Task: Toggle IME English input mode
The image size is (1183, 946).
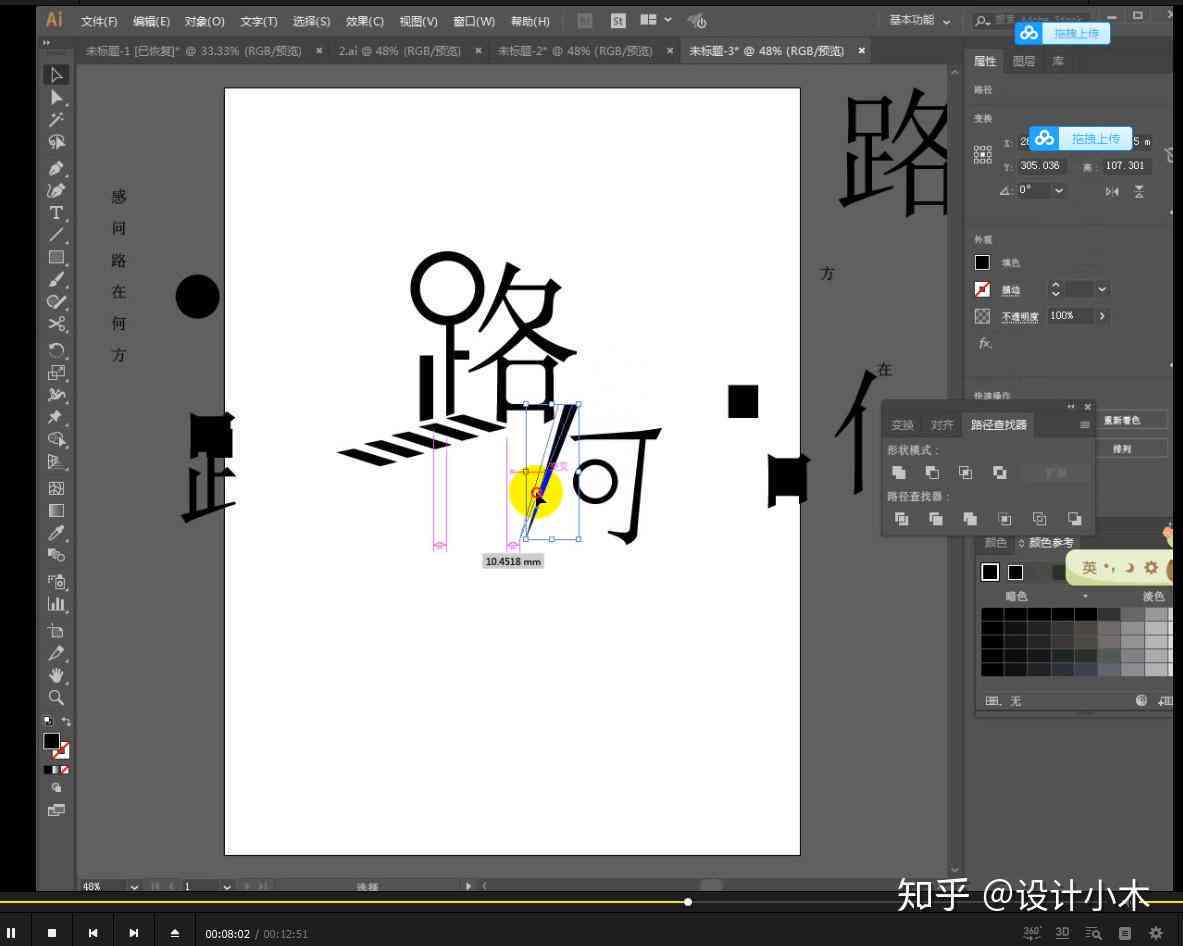Action: coord(1089,567)
